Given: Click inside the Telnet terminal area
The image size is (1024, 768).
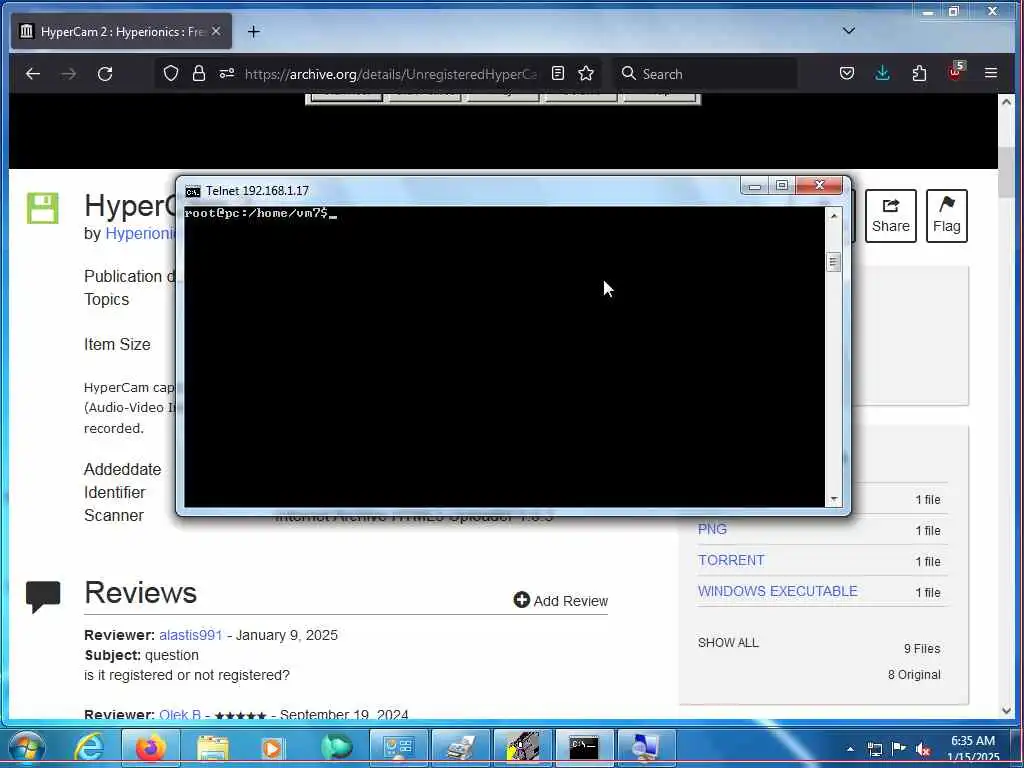Looking at the screenshot, I should (504, 357).
